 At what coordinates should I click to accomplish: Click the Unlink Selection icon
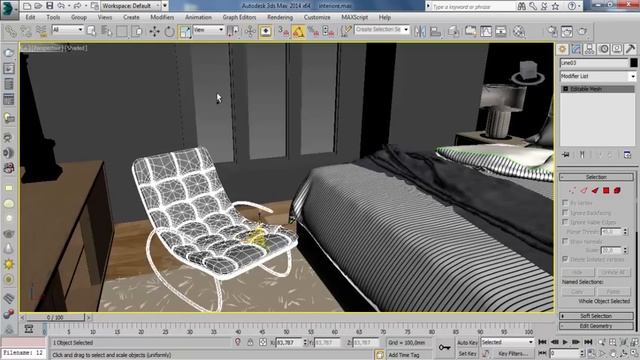(26, 31)
